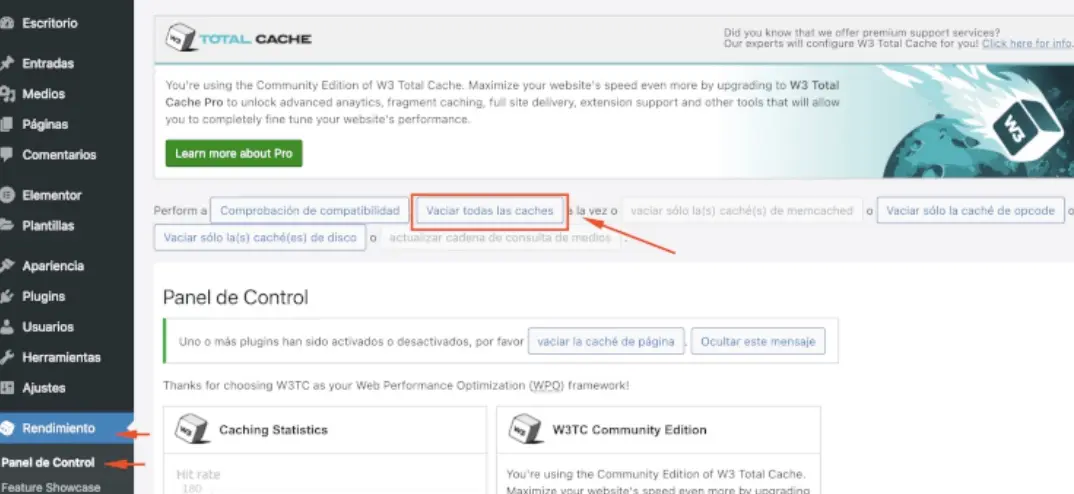Click the Plugins plug icon
Screen dimensions: 1074x494
[x=6, y=297]
